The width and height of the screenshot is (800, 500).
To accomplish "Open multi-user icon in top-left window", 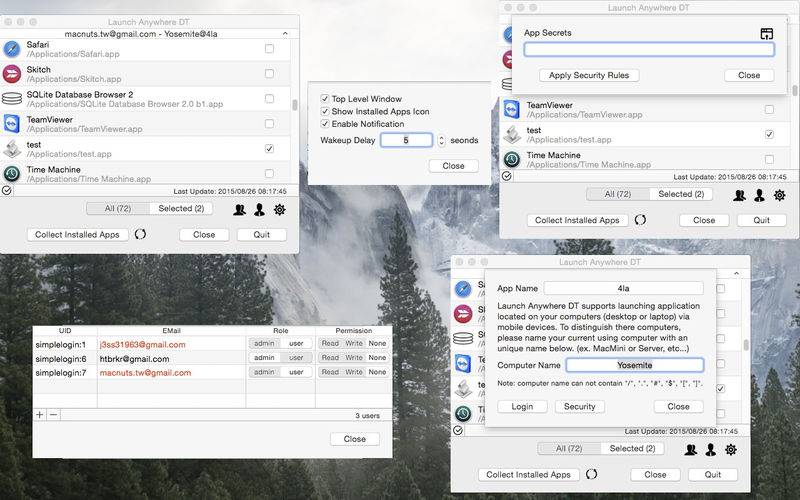I will click(239, 209).
